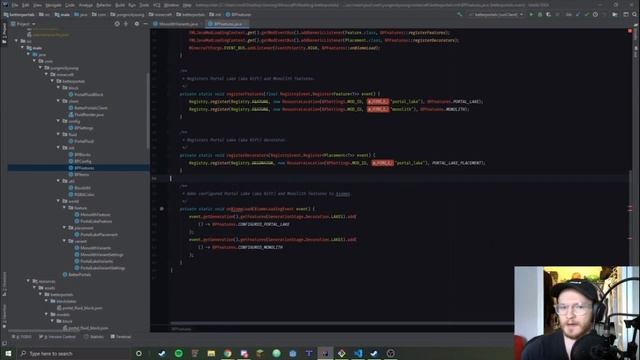Click the webcam overlay thumbnail
This screenshot has height=360, width=640.
577,313
